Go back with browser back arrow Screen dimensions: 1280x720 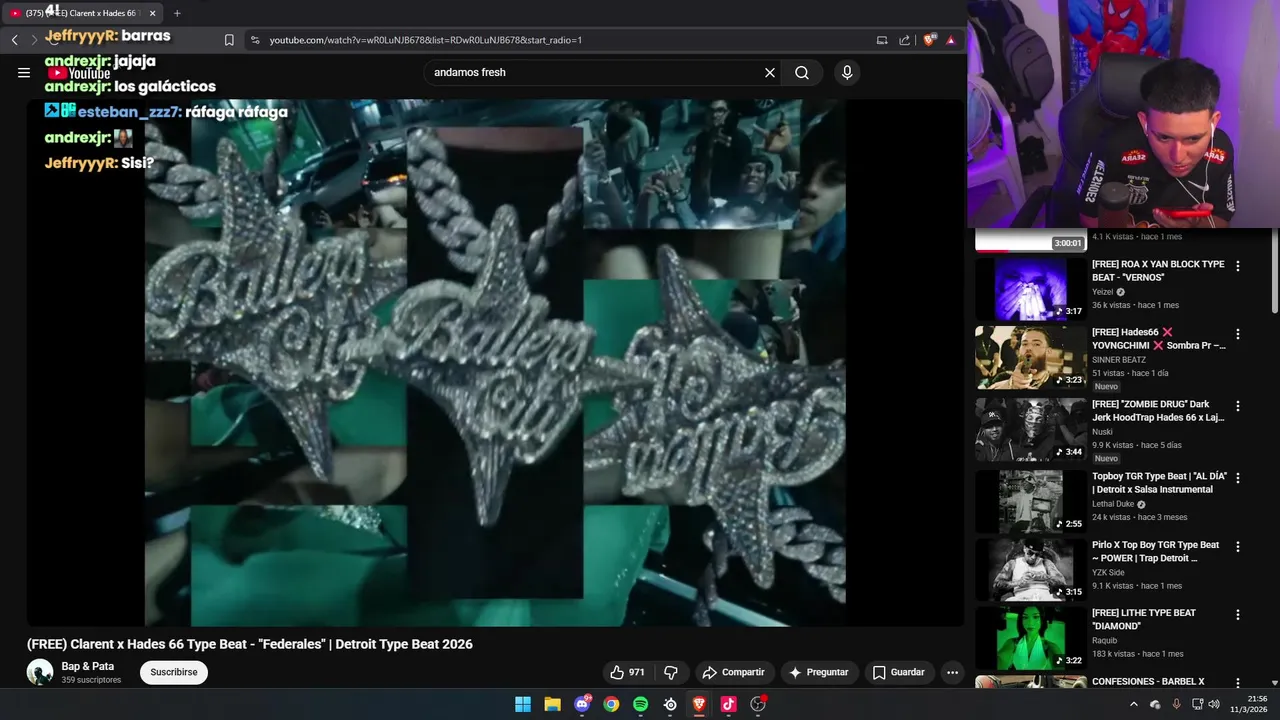click(x=15, y=40)
